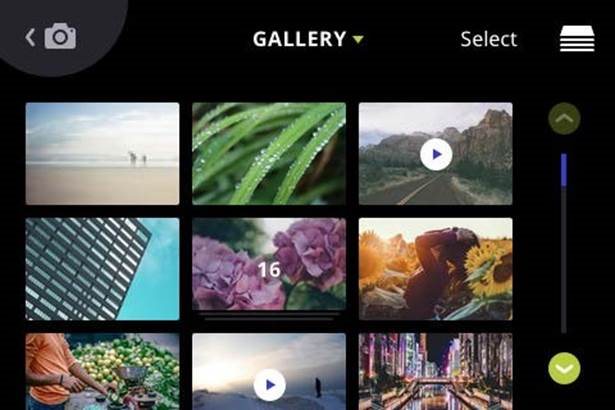Open the building against blue sky photo
This screenshot has width=615, height=410.
click(x=102, y=269)
